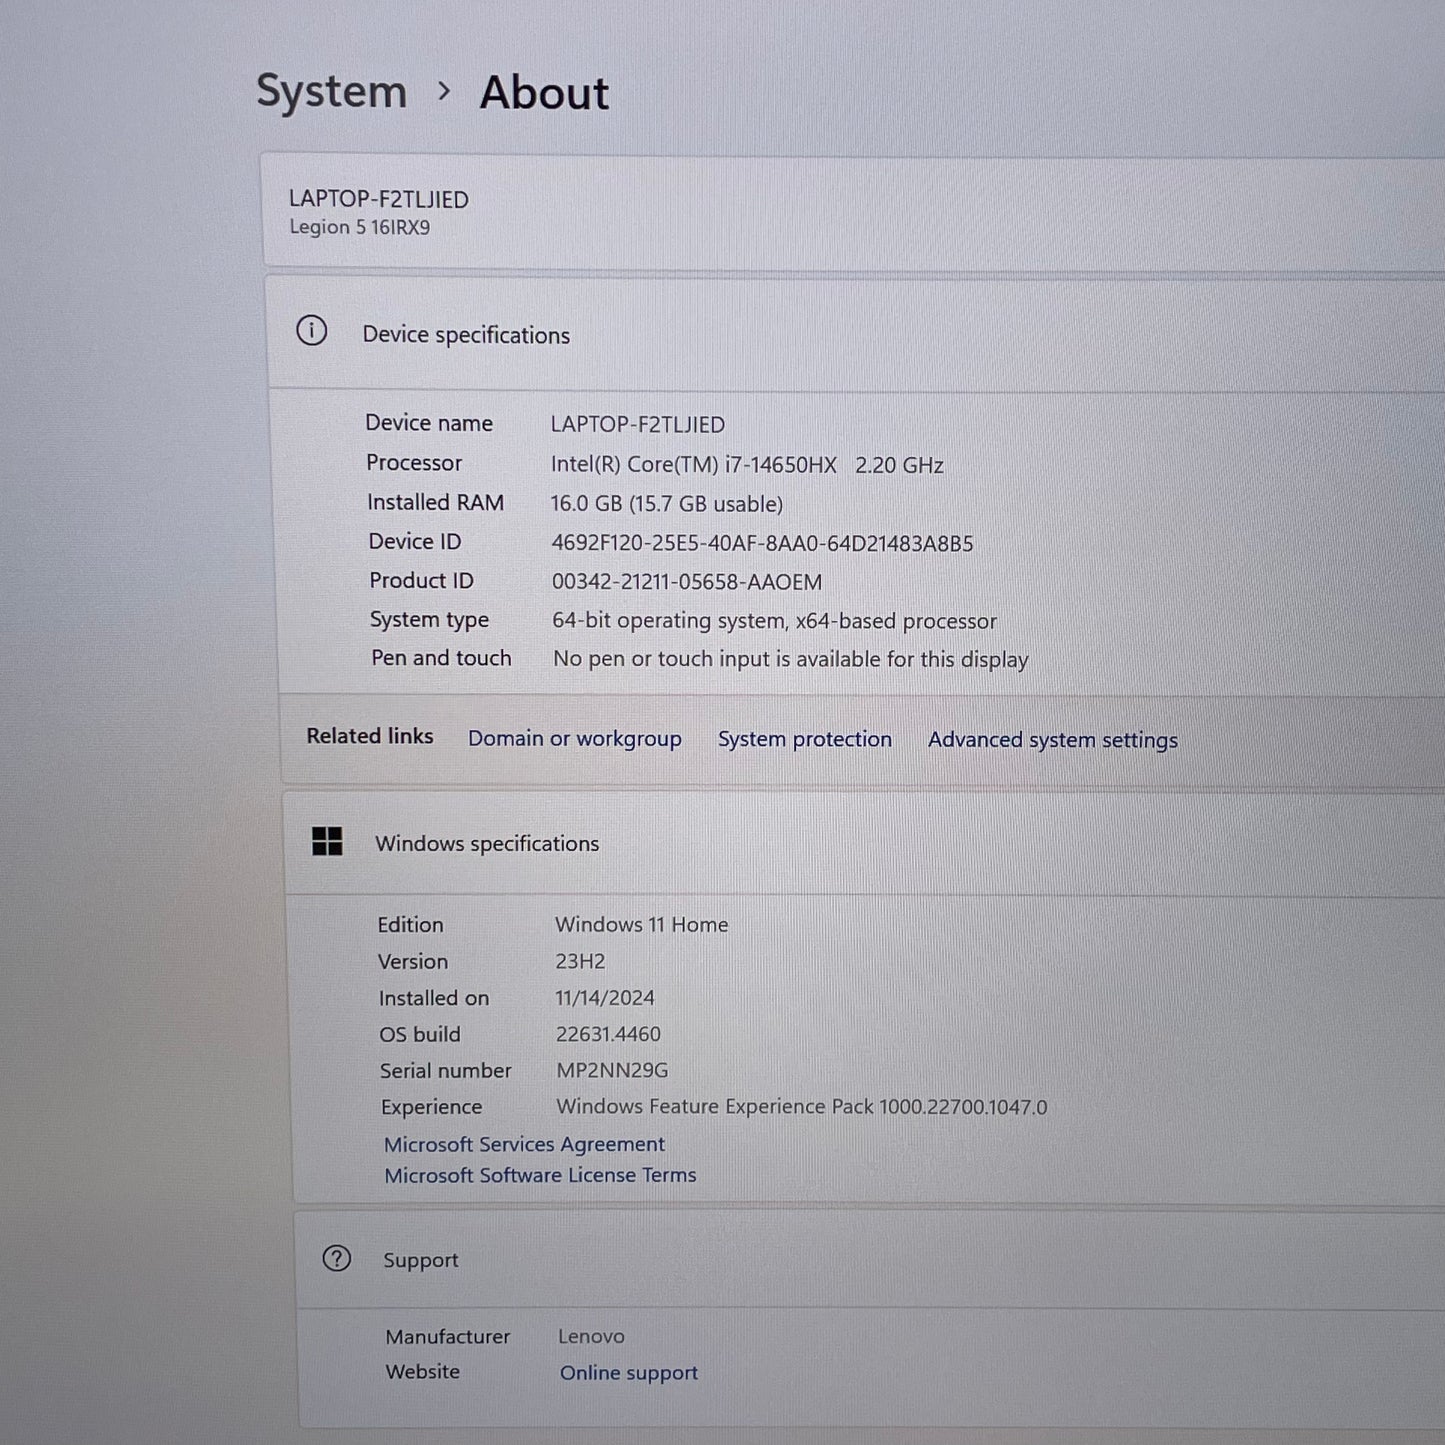Select the Device ID value 4692F120-25E5-40AF-8AA0-64D21483A8B5
Image resolution: width=1445 pixels, height=1445 pixels.
tap(762, 543)
